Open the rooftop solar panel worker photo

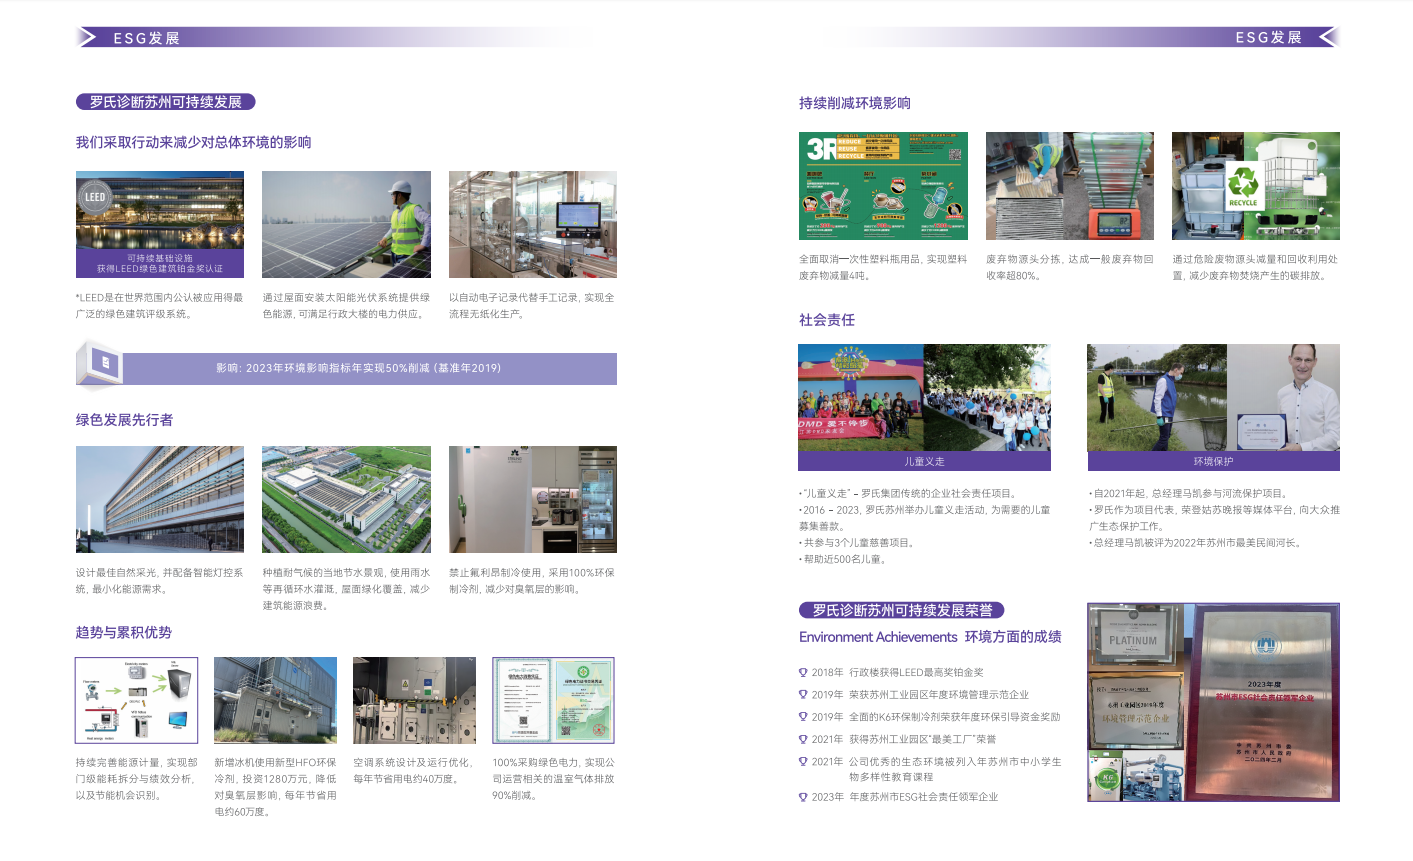(346, 224)
